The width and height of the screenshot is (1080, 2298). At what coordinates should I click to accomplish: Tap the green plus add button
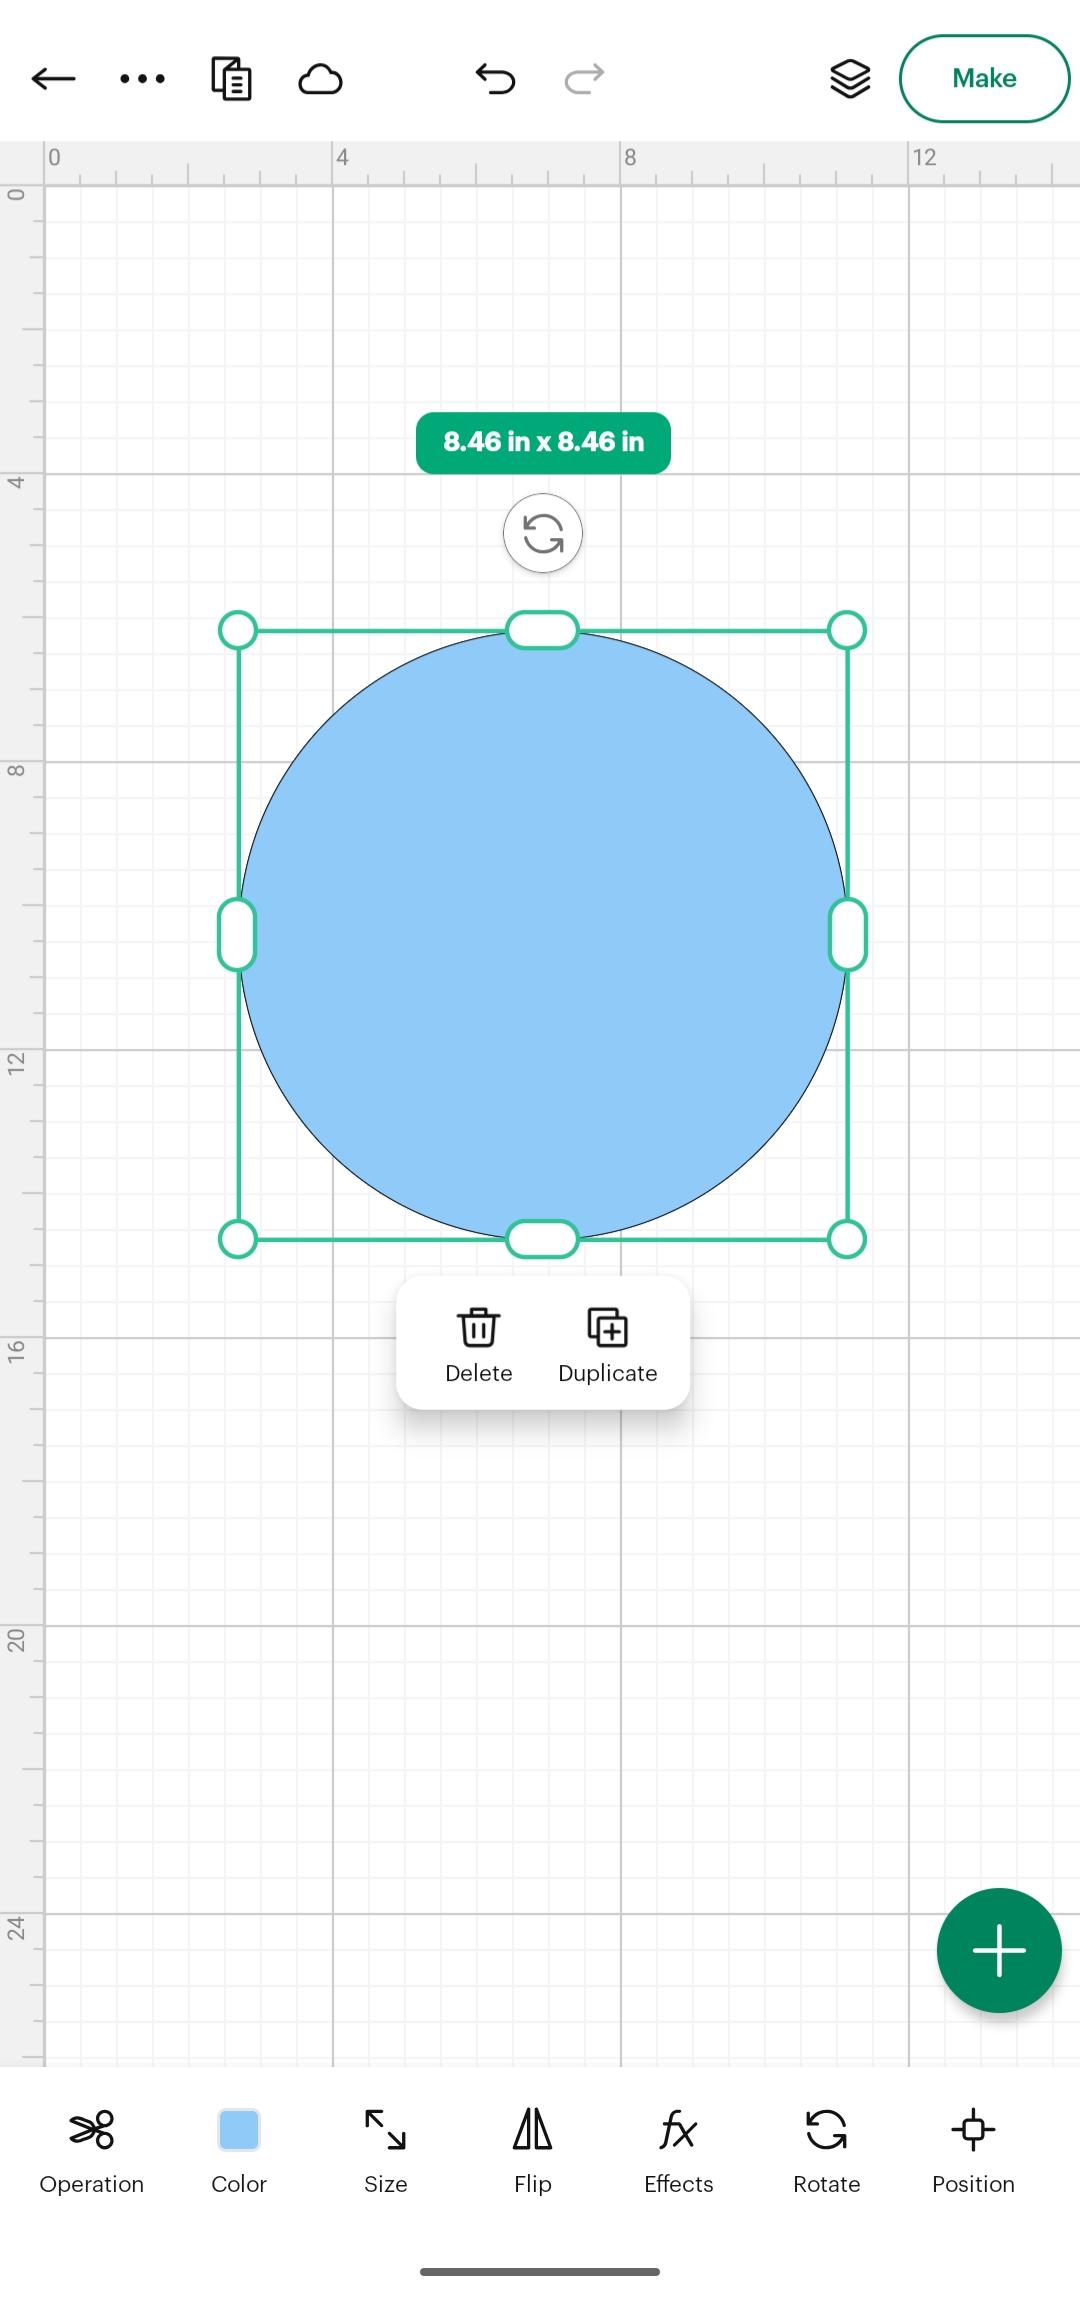pyautogui.click(x=999, y=1950)
